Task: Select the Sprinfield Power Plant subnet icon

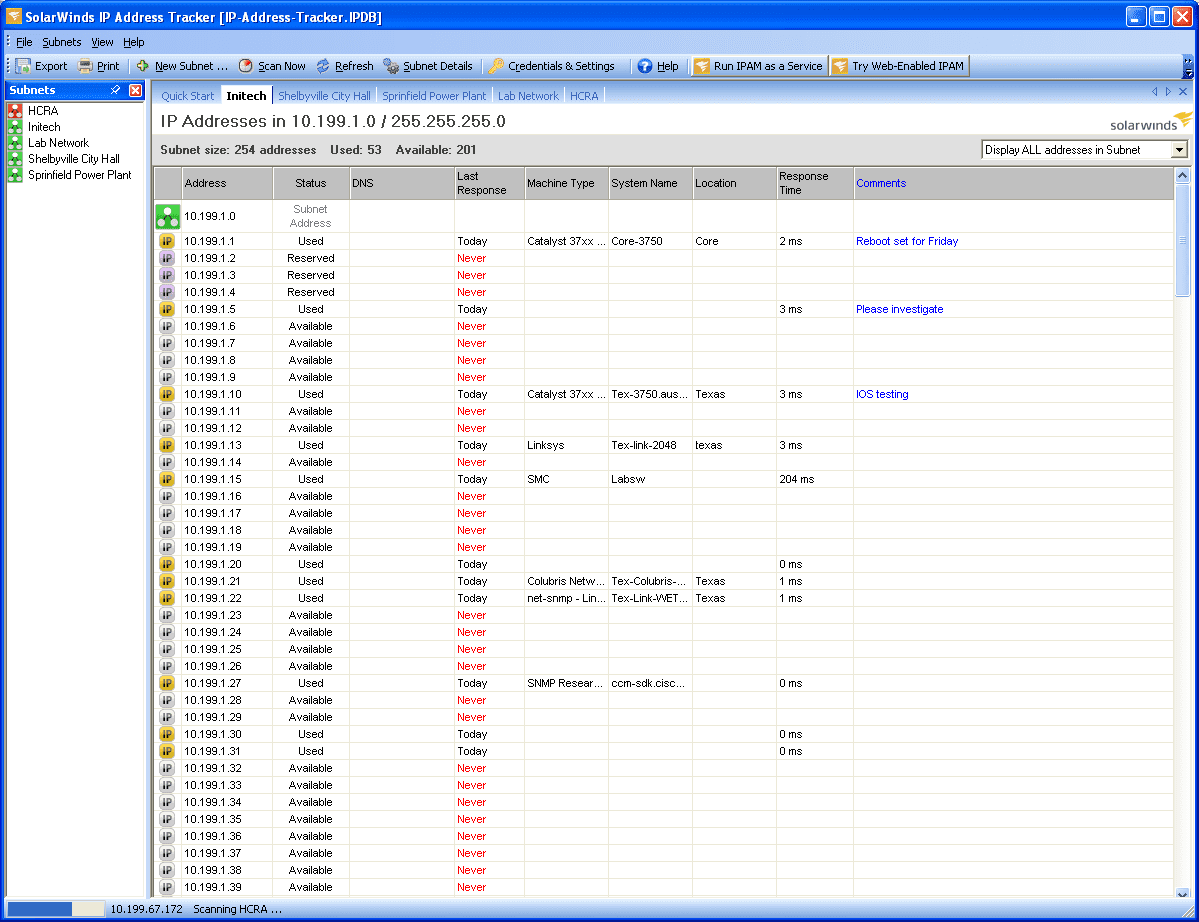Action: (15, 175)
